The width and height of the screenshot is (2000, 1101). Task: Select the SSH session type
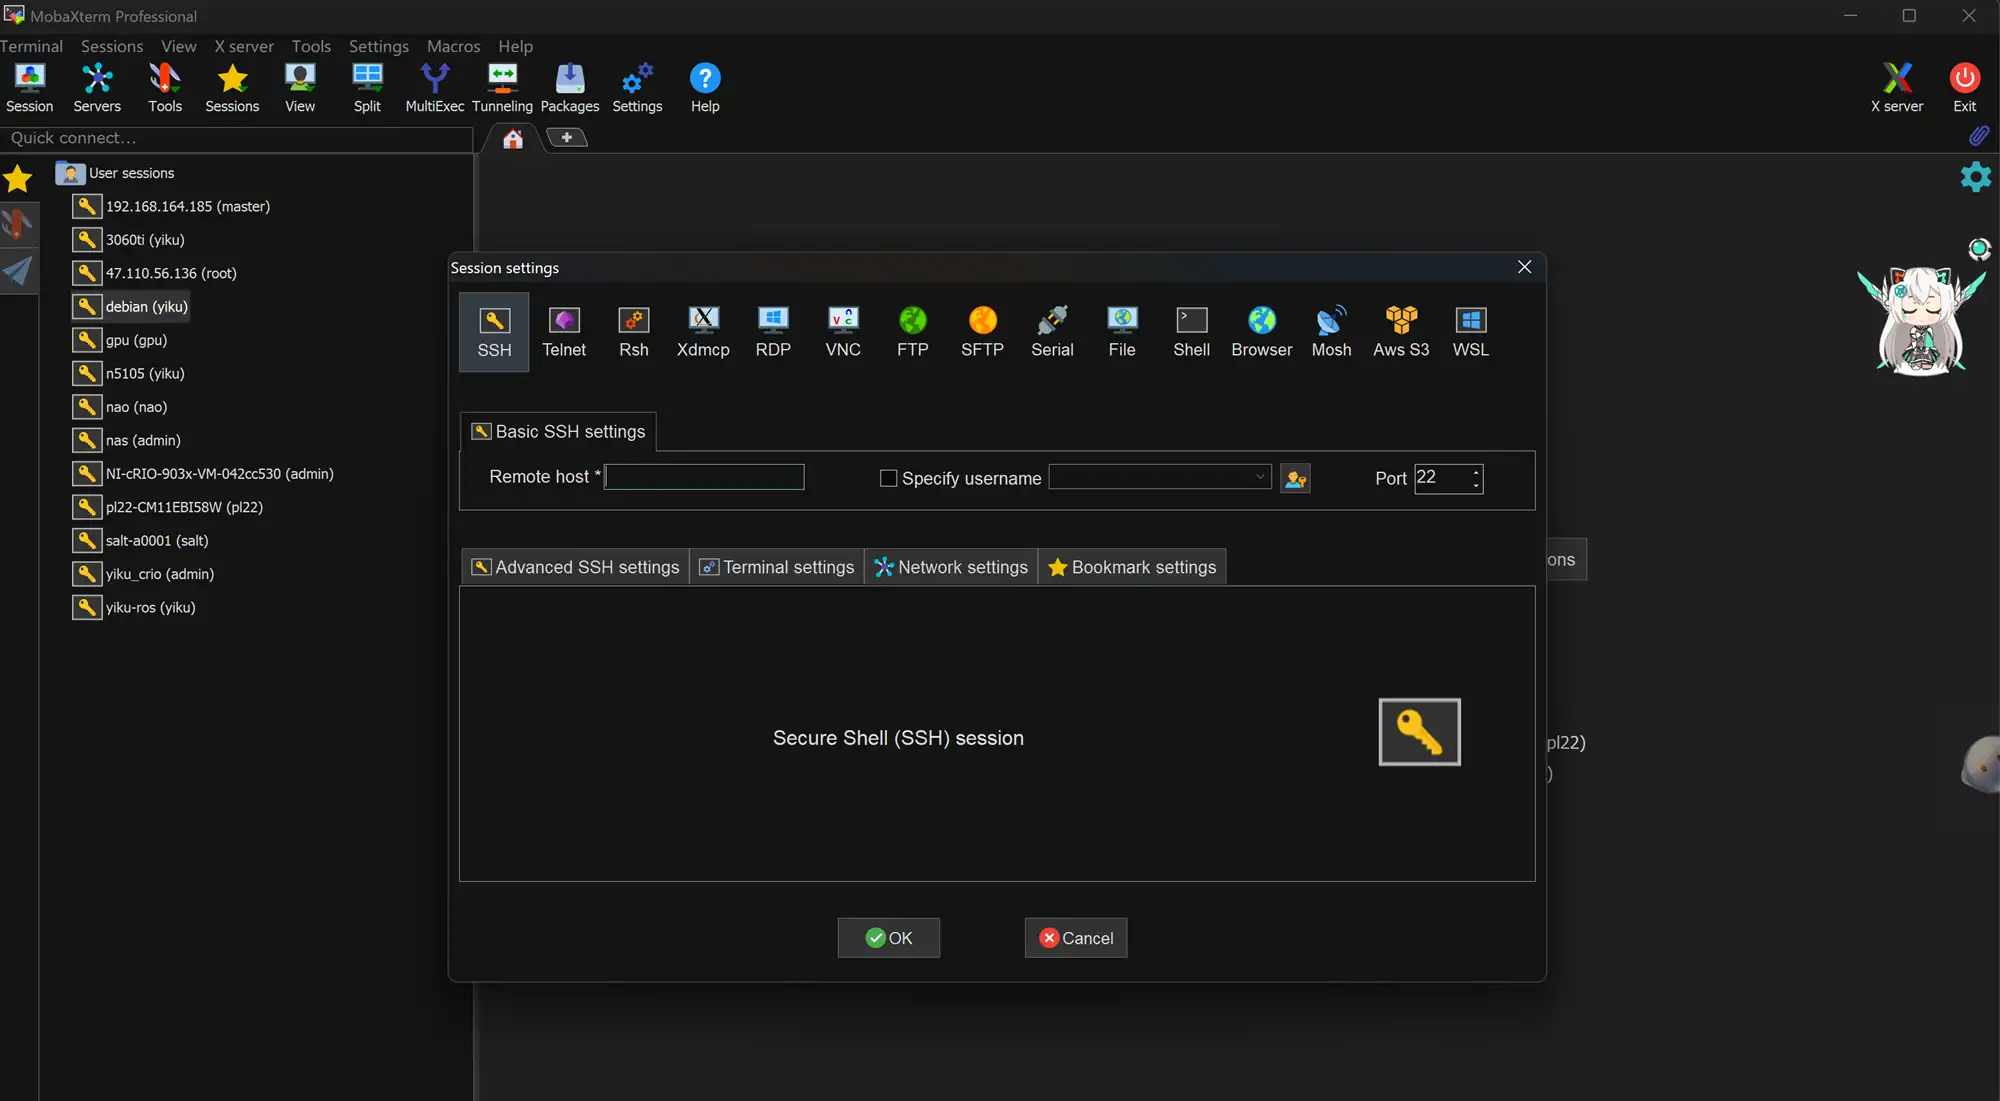(494, 332)
